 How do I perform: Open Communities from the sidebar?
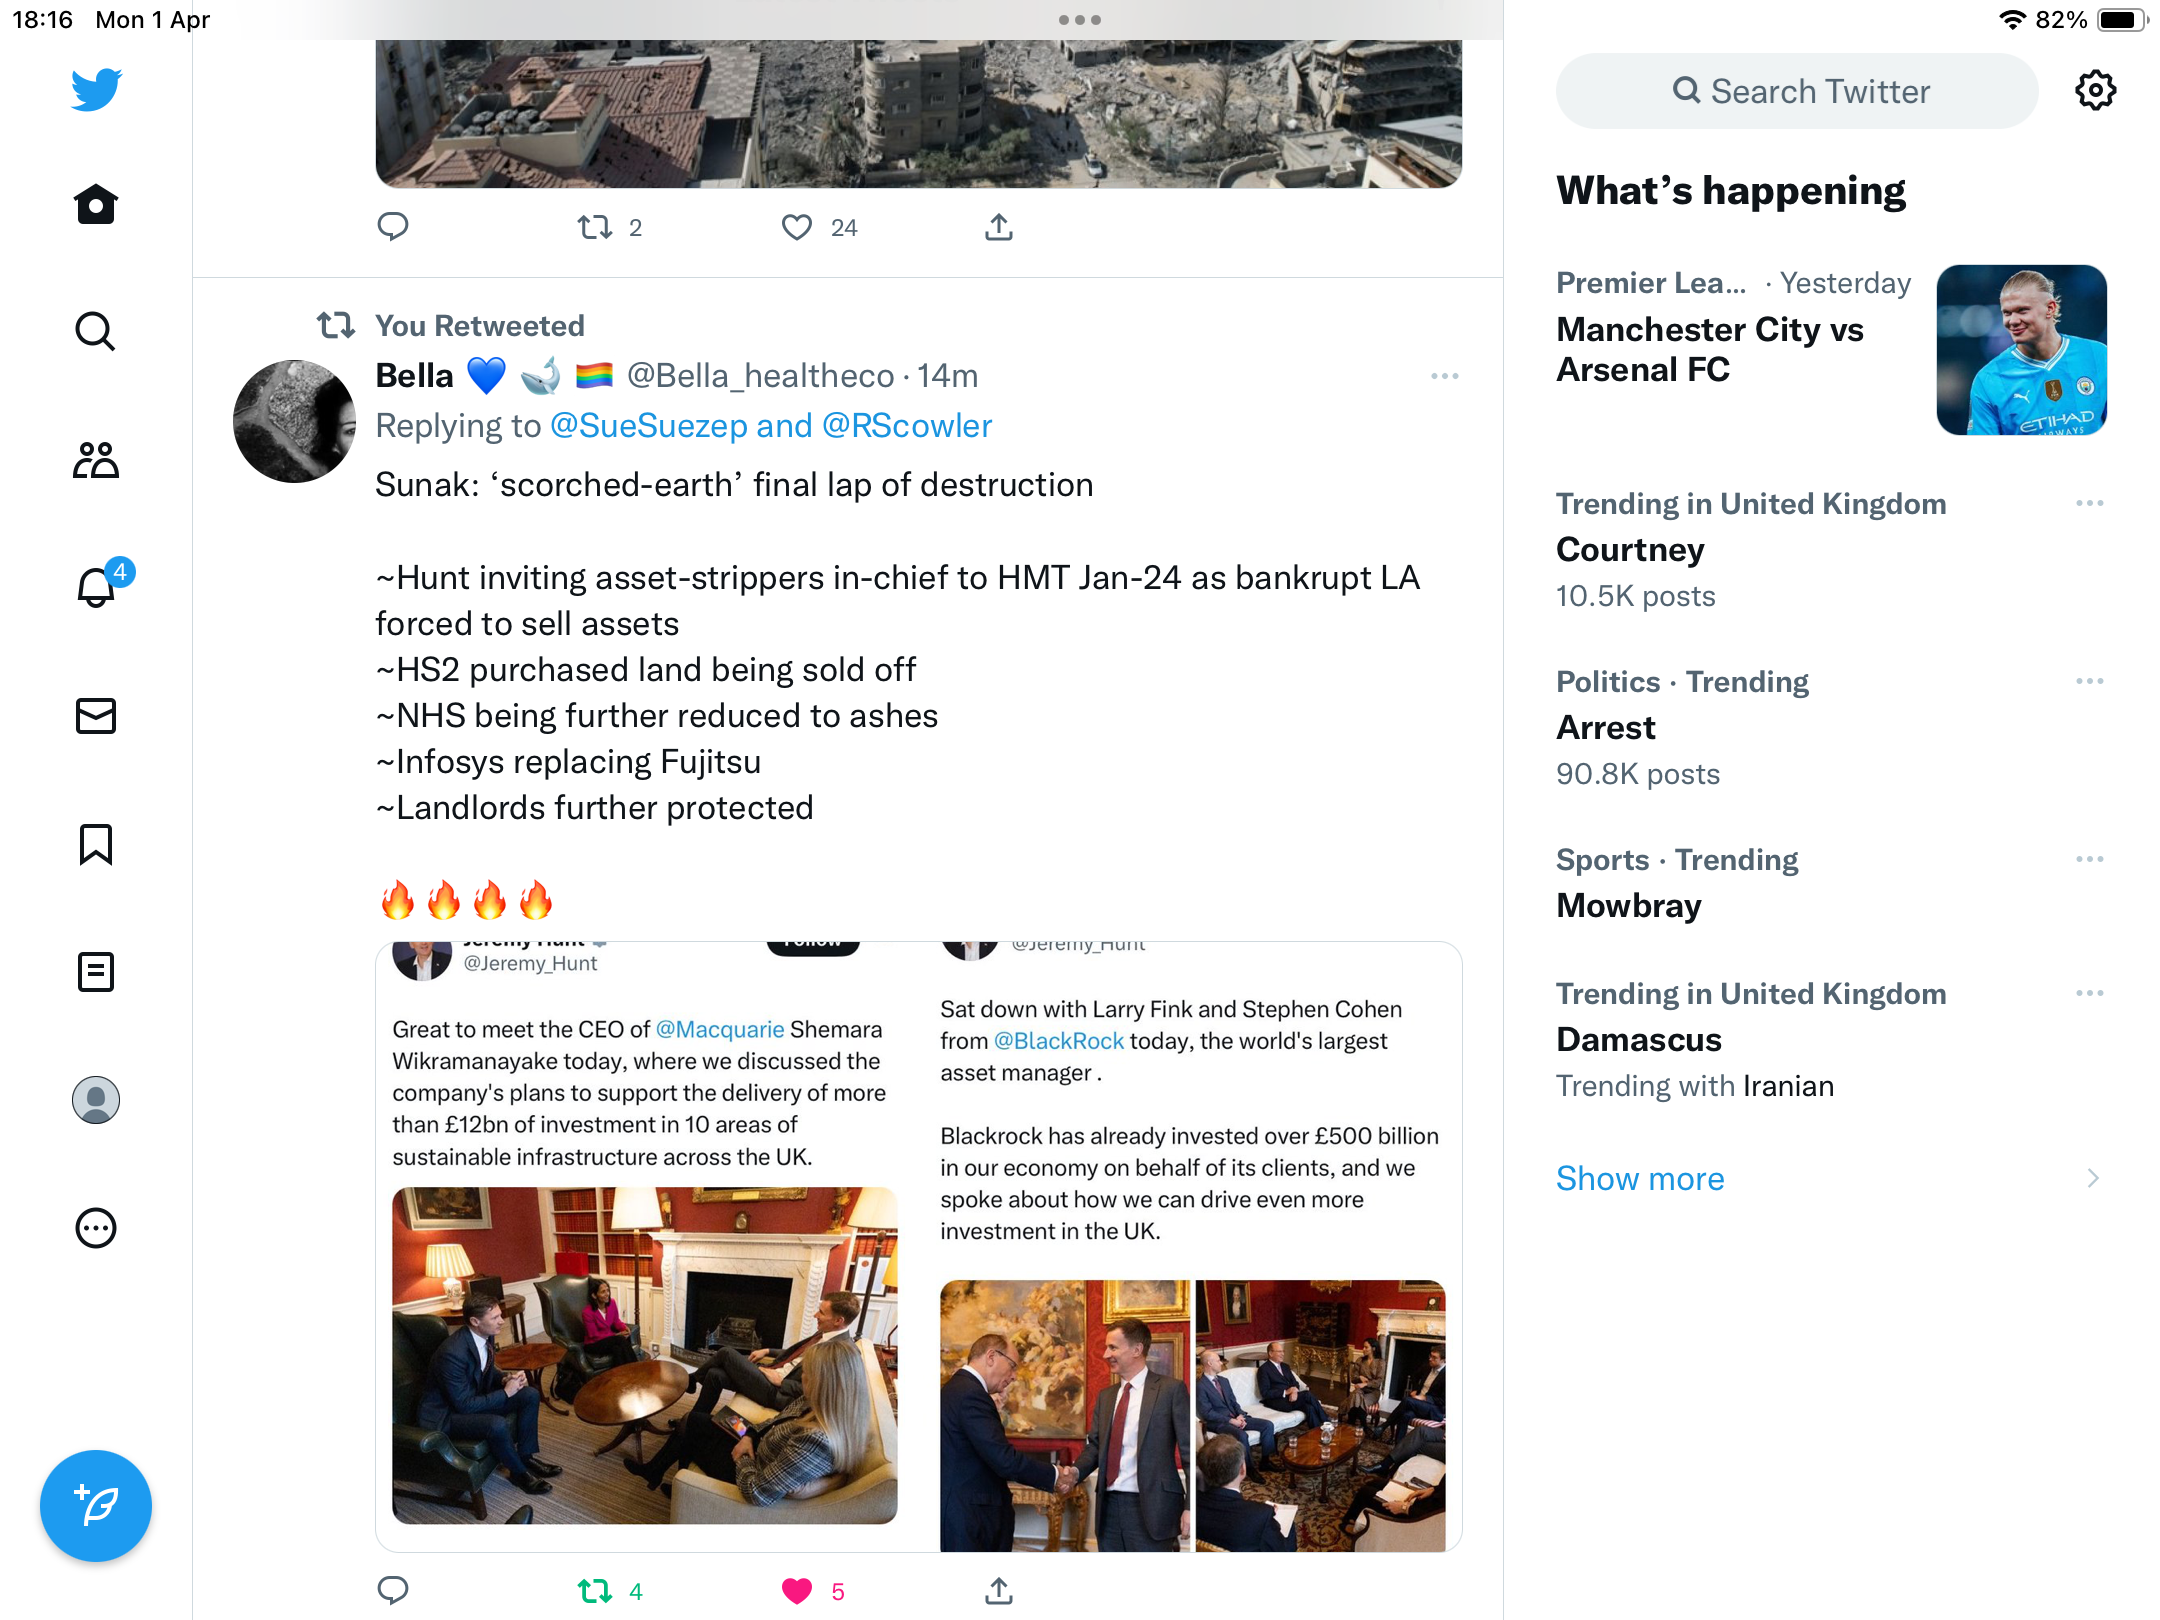96,460
